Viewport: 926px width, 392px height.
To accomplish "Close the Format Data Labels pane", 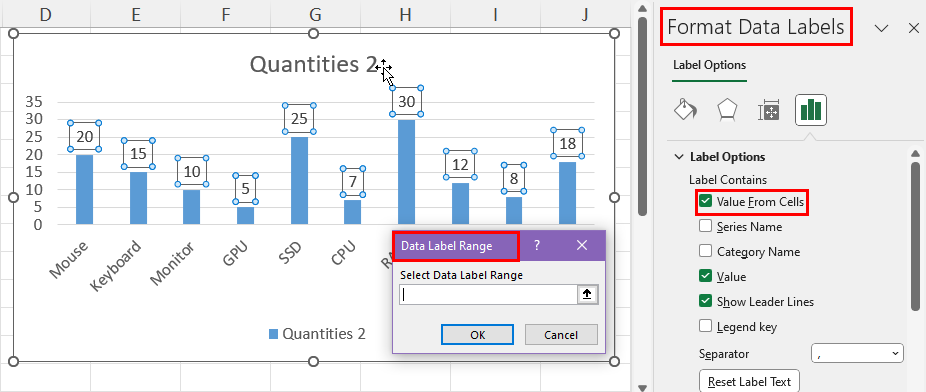I will tap(914, 28).
